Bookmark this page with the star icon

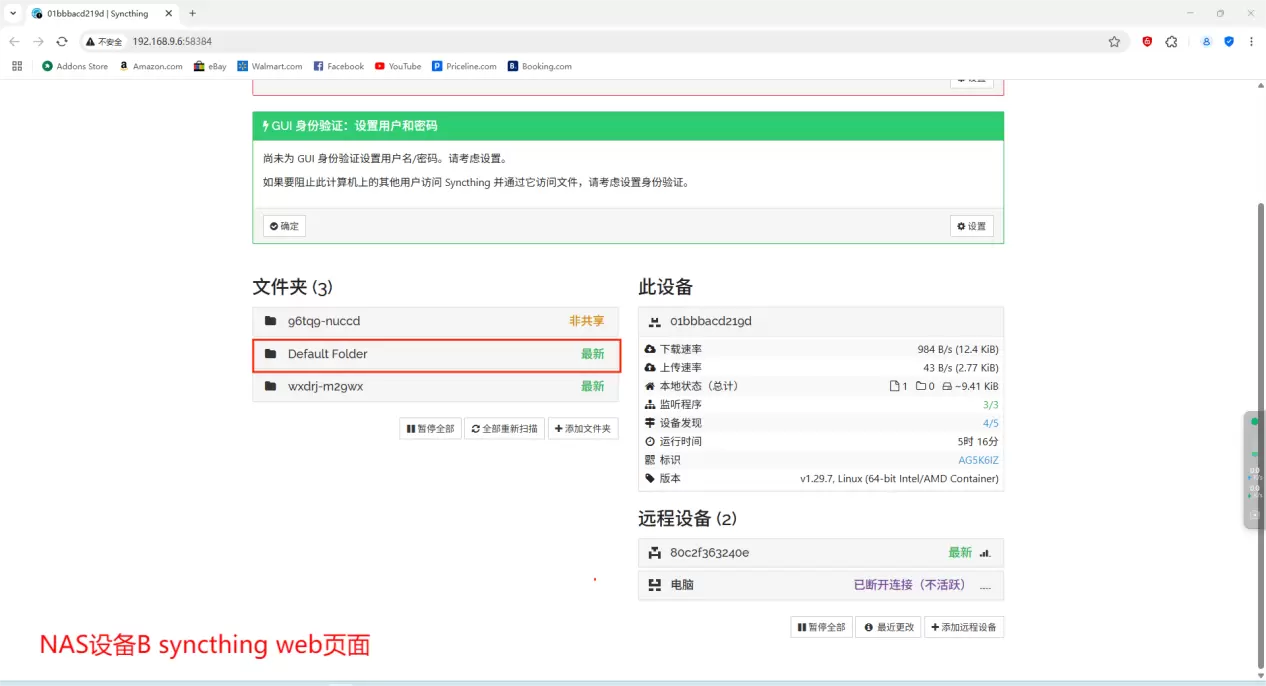point(1114,42)
